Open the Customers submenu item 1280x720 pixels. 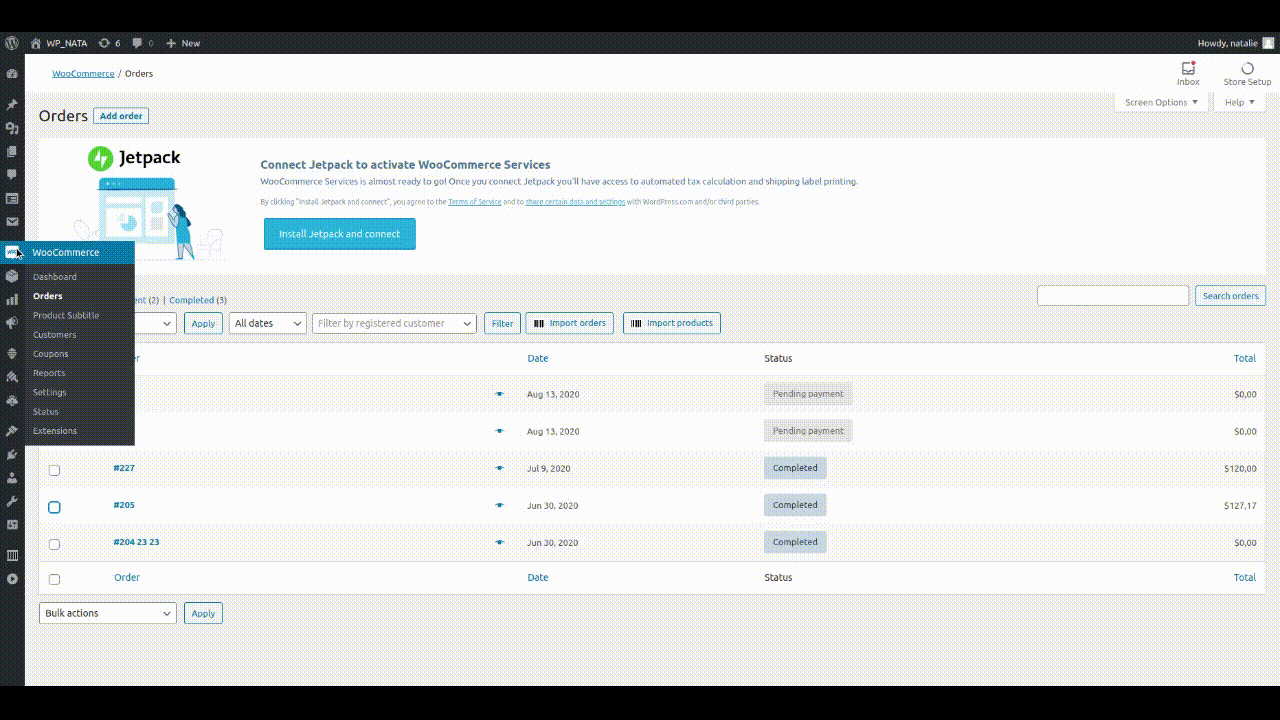[x=54, y=335]
